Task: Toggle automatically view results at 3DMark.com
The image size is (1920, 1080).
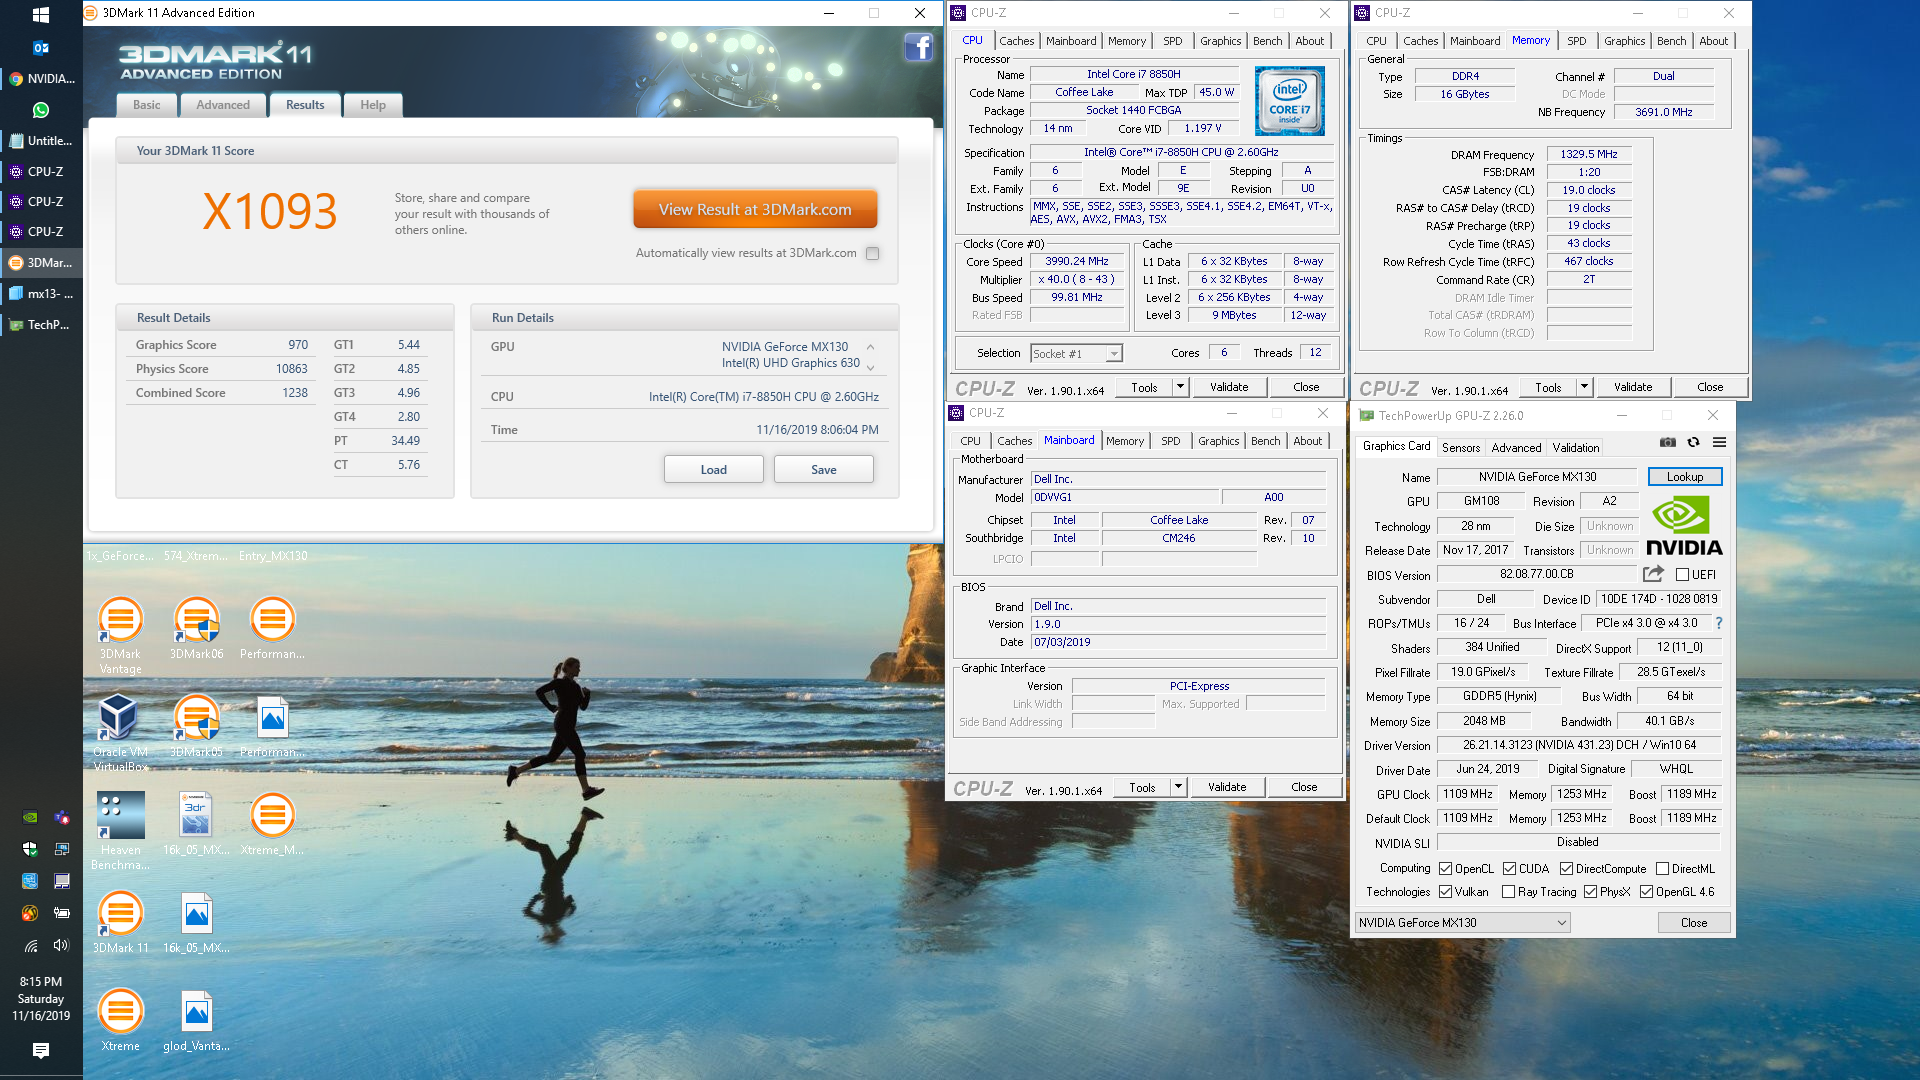Action: (x=872, y=253)
